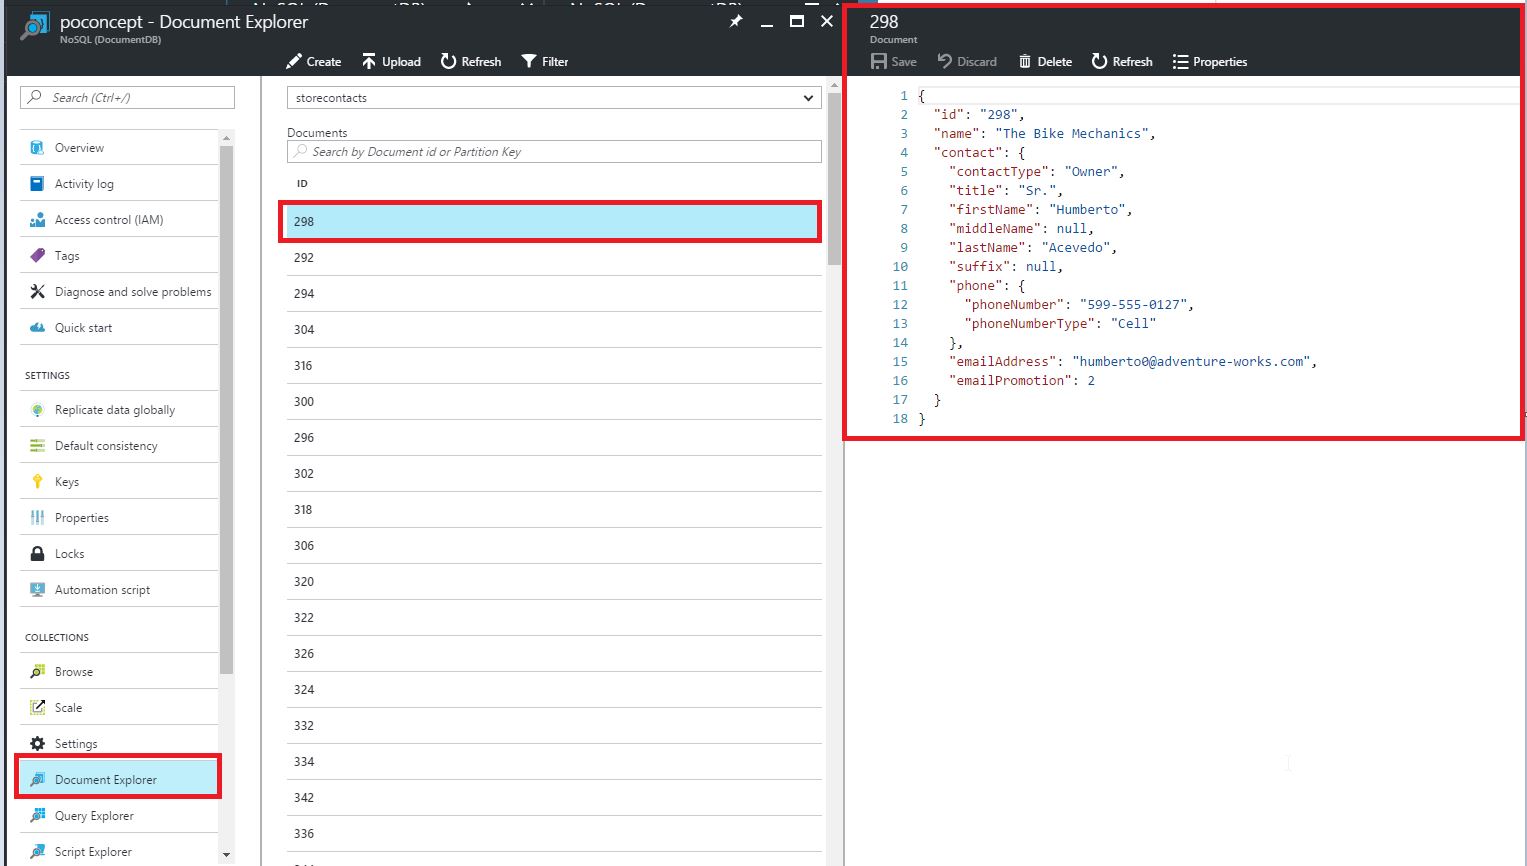Viewport: 1527px width, 866px height.
Task: Select the Locks padlock icon
Action: pyautogui.click(x=37, y=554)
